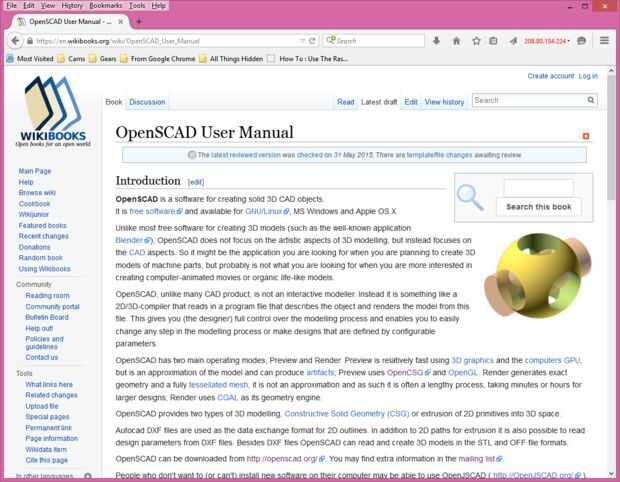Click the red icon beside page title

point(586,136)
